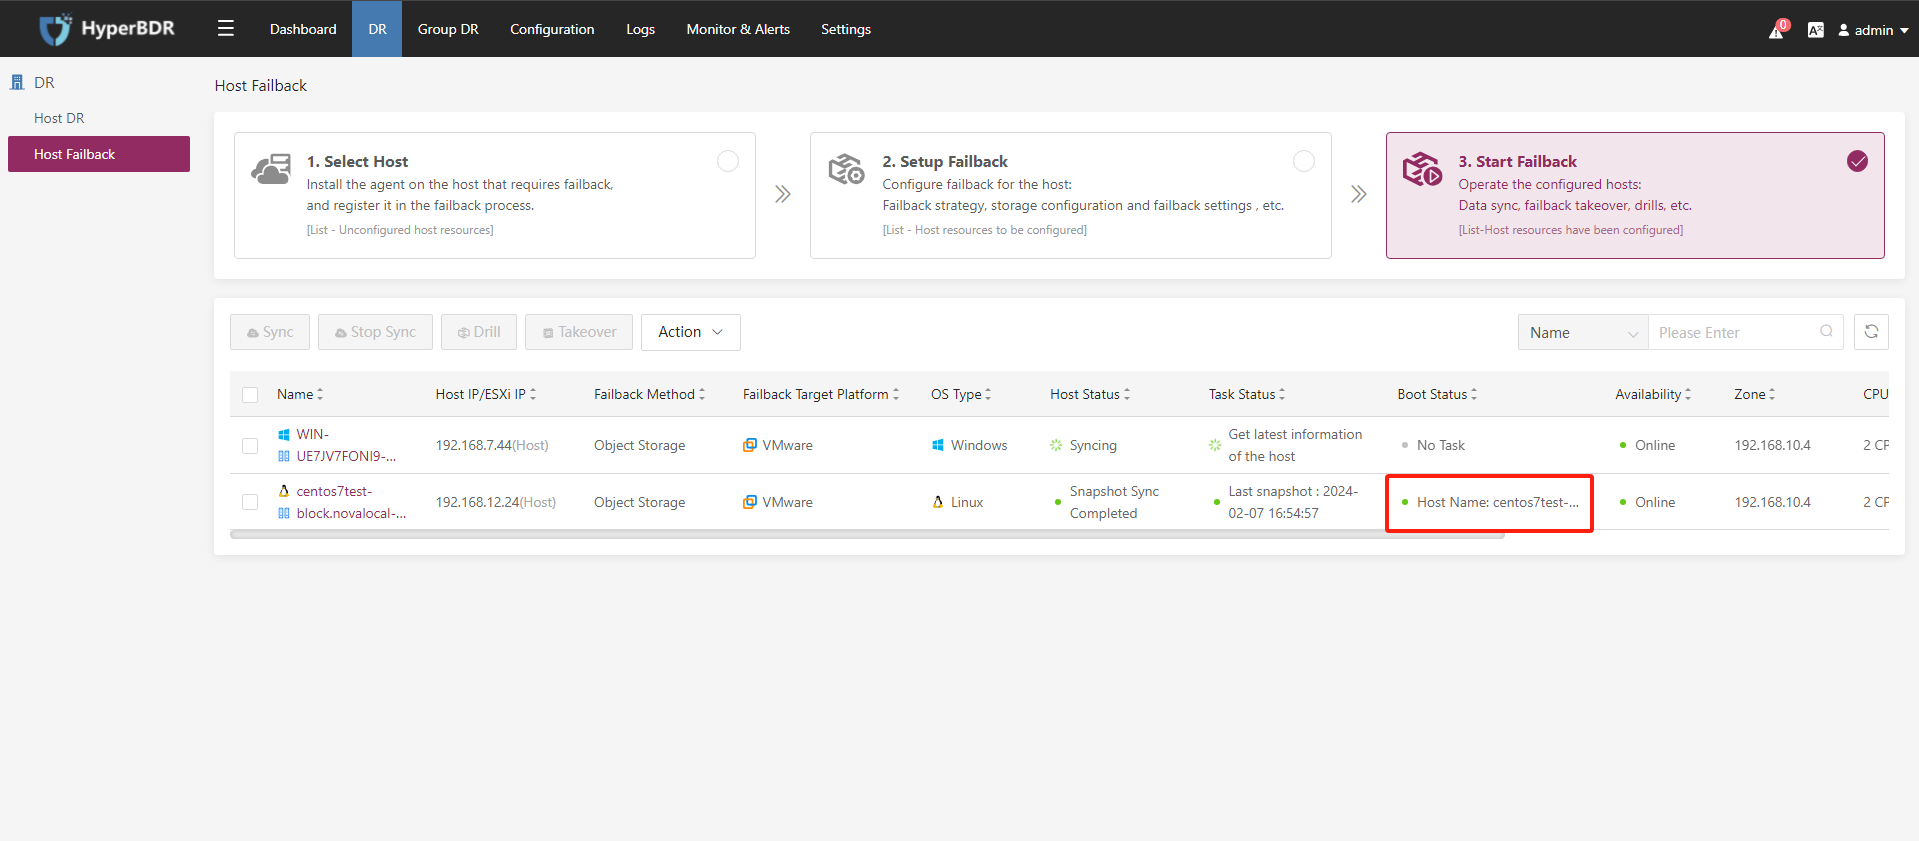1919x841 pixels.
Task: Click the Takeover button
Action: tap(579, 332)
